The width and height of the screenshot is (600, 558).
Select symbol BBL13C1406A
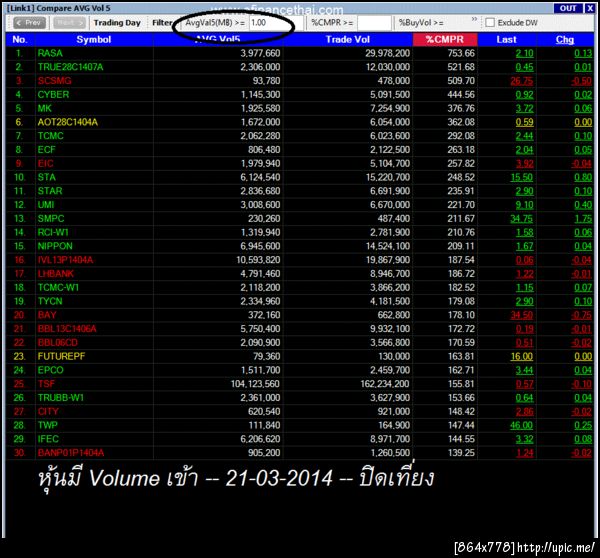pos(67,329)
